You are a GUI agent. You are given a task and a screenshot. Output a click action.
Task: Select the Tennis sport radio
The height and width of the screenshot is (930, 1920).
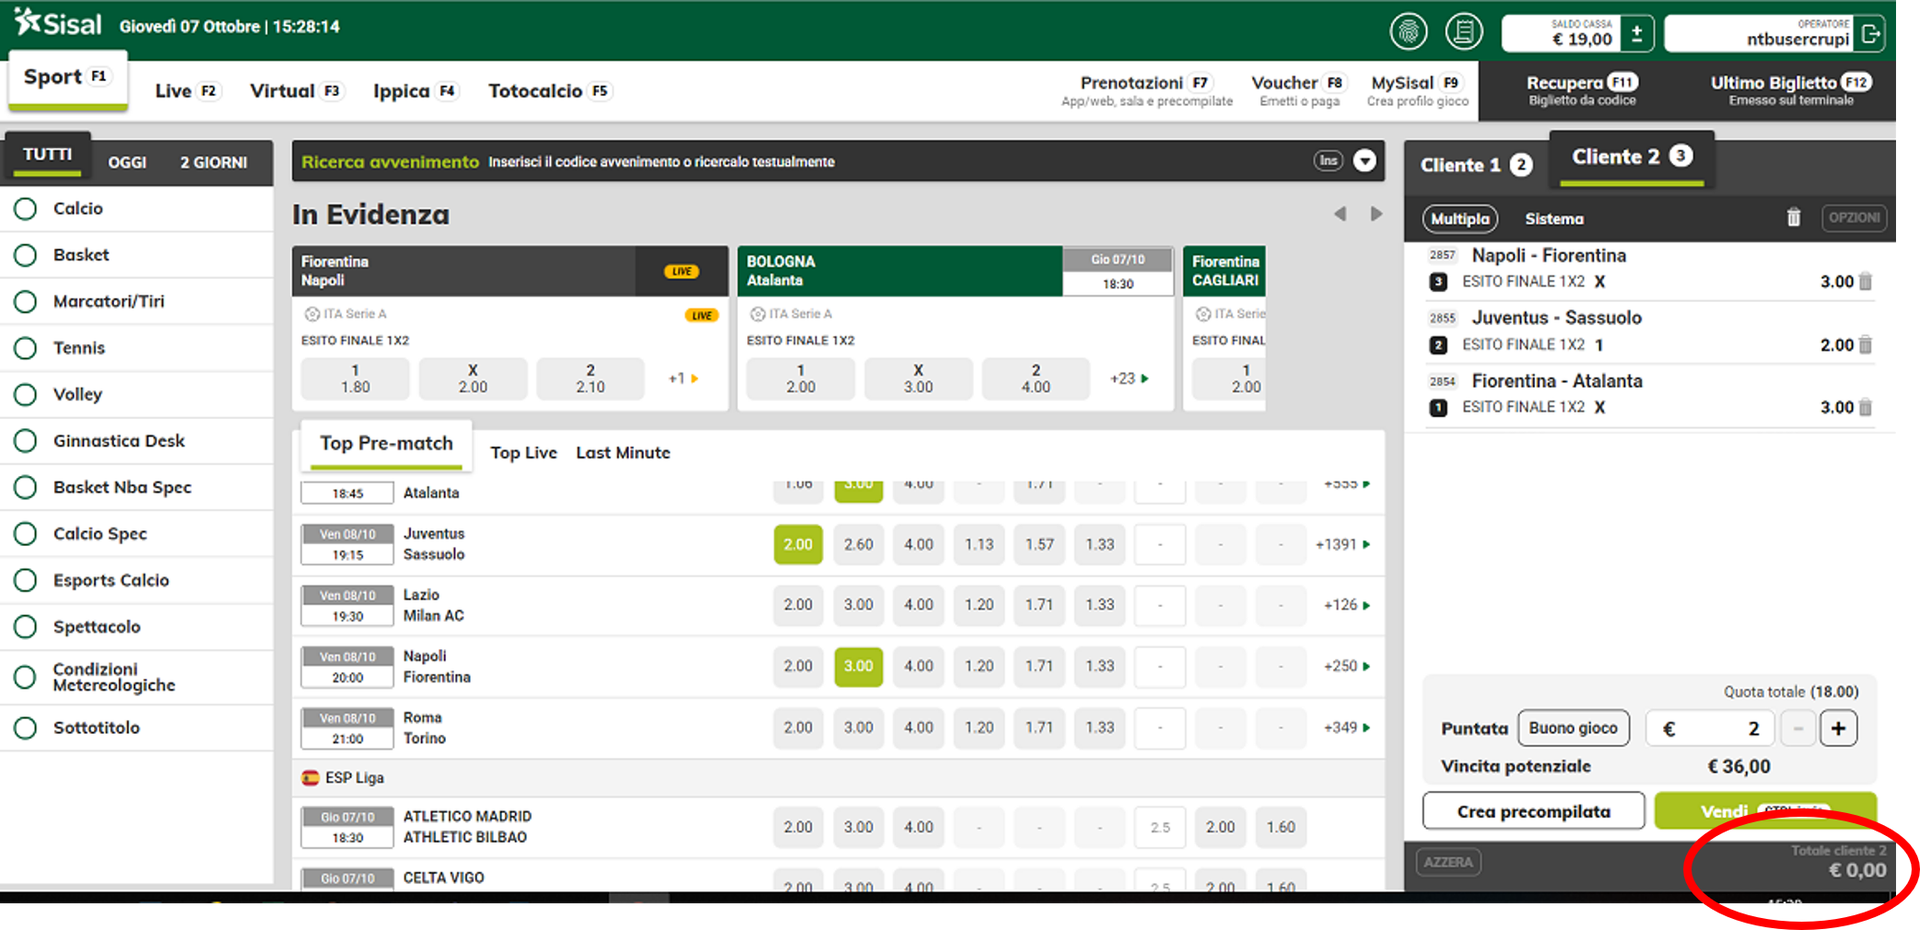pyautogui.click(x=25, y=348)
